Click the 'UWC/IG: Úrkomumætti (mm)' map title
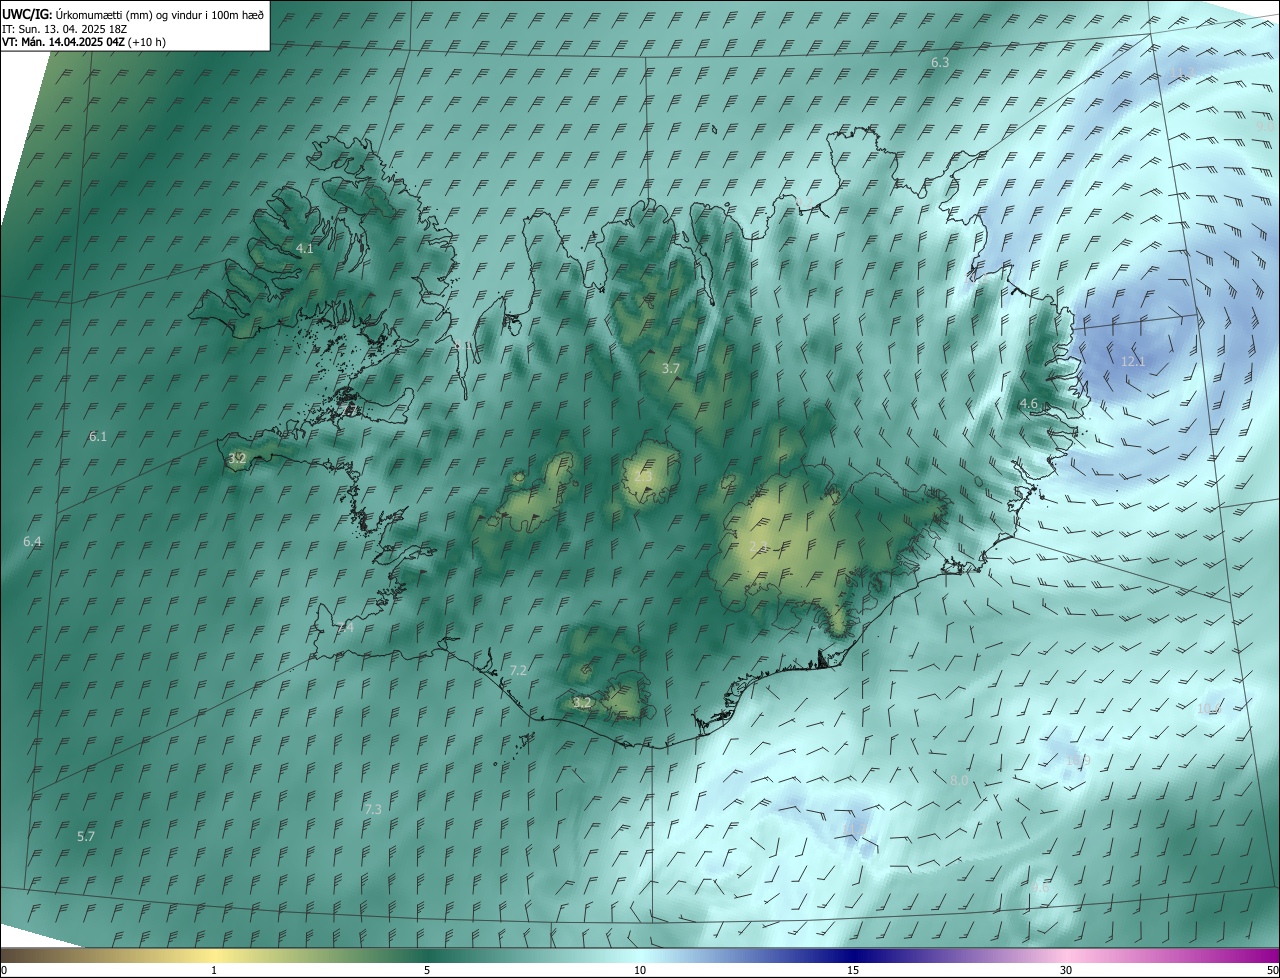 pyautogui.click(x=77, y=14)
